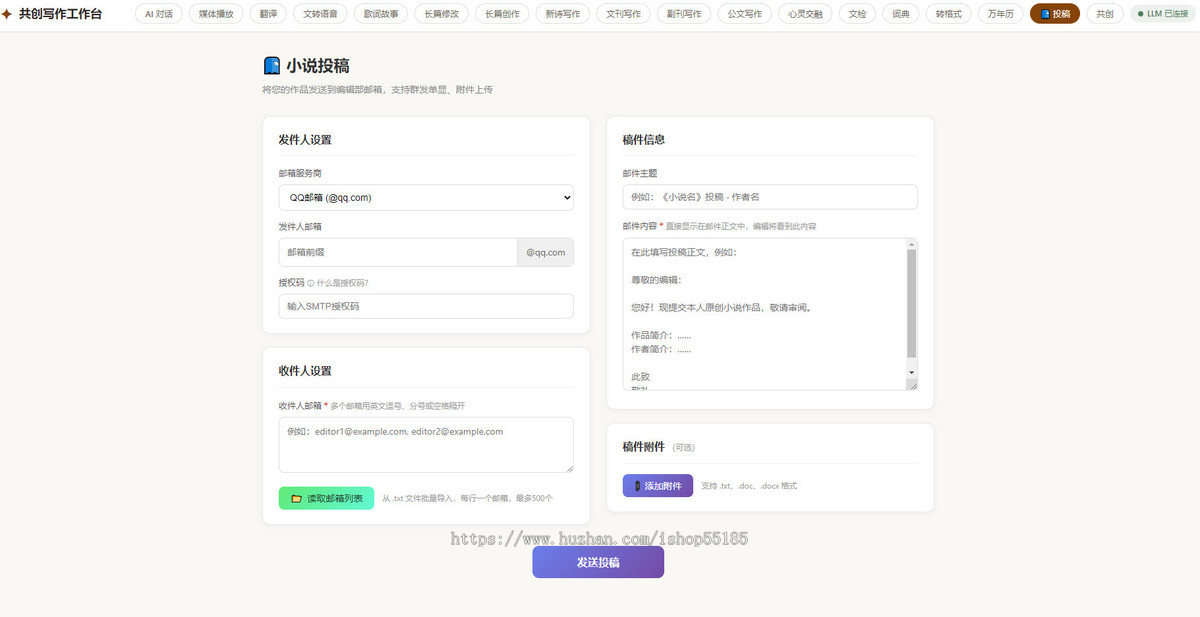Click the mailbox icon beside 小说投稿 heading
Image resolution: width=1200 pixels, height=617 pixels.
coord(271,66)
